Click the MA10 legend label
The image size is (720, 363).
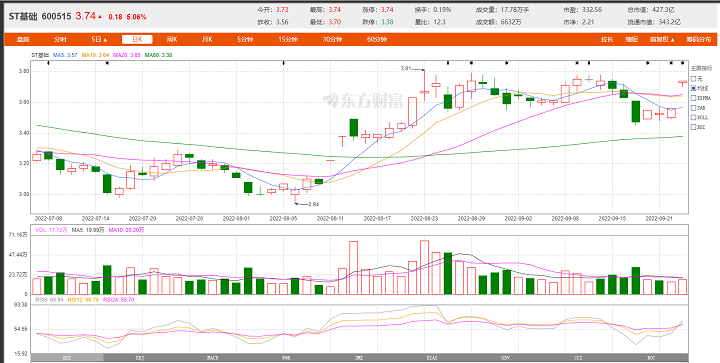pyautogui.click(x=96, y=55)
